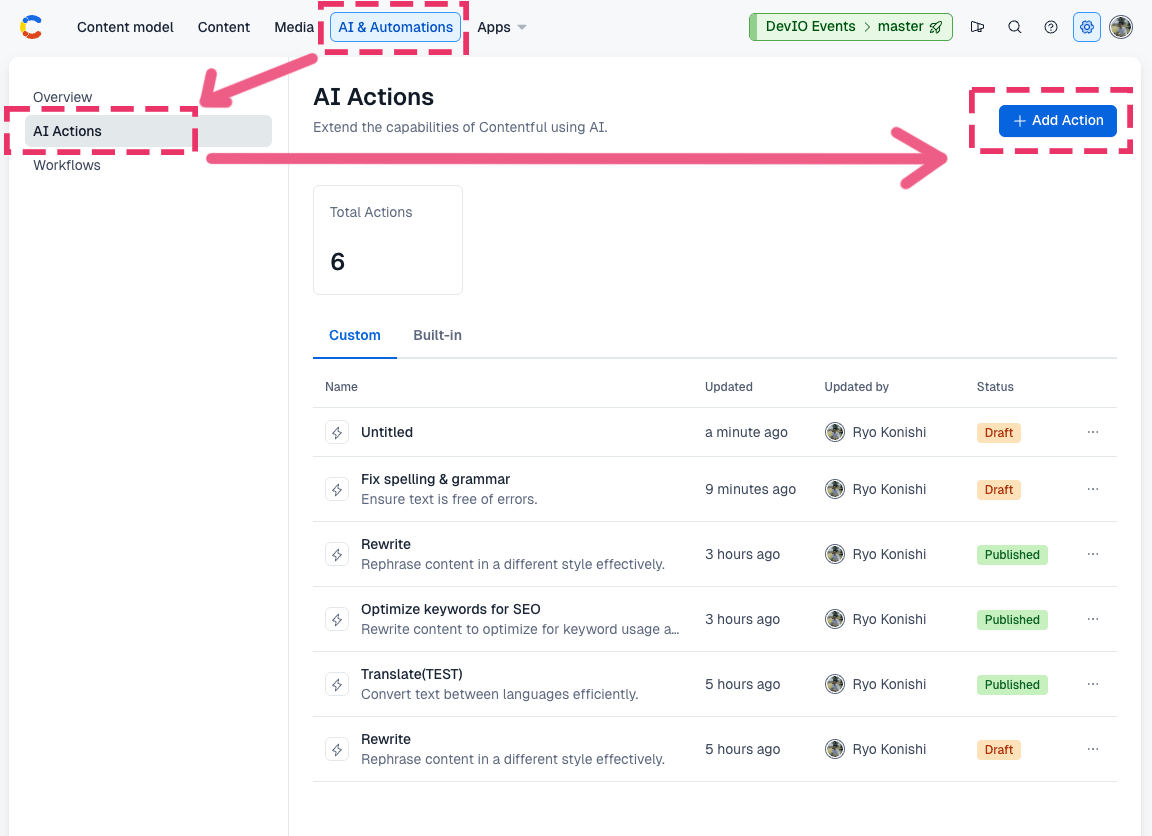Click the 'Rewrite content to optimize for keyword usage' description
This screenshot has width=1152, height=836.
click(x=520, y=630)
